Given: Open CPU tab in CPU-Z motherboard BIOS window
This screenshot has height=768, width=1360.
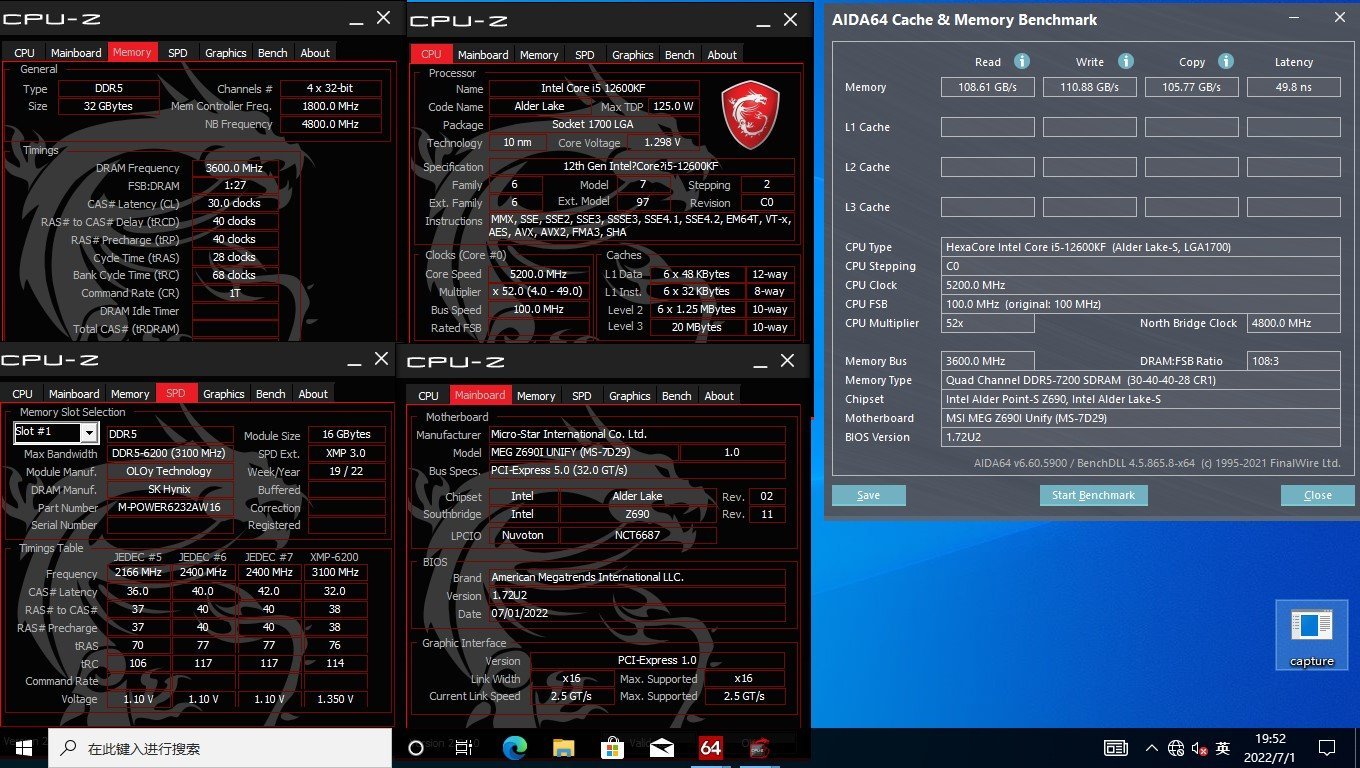Looking at the screenshot, I should [x=428, y=396].
